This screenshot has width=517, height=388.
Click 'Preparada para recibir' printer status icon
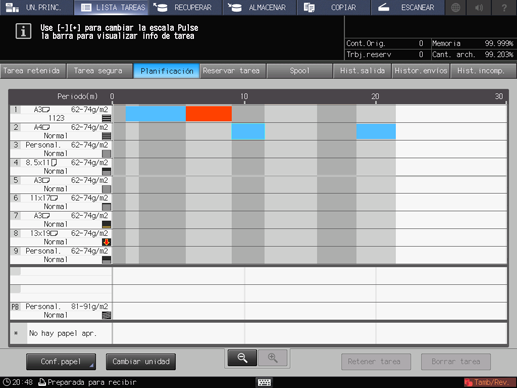coord(42,382)
